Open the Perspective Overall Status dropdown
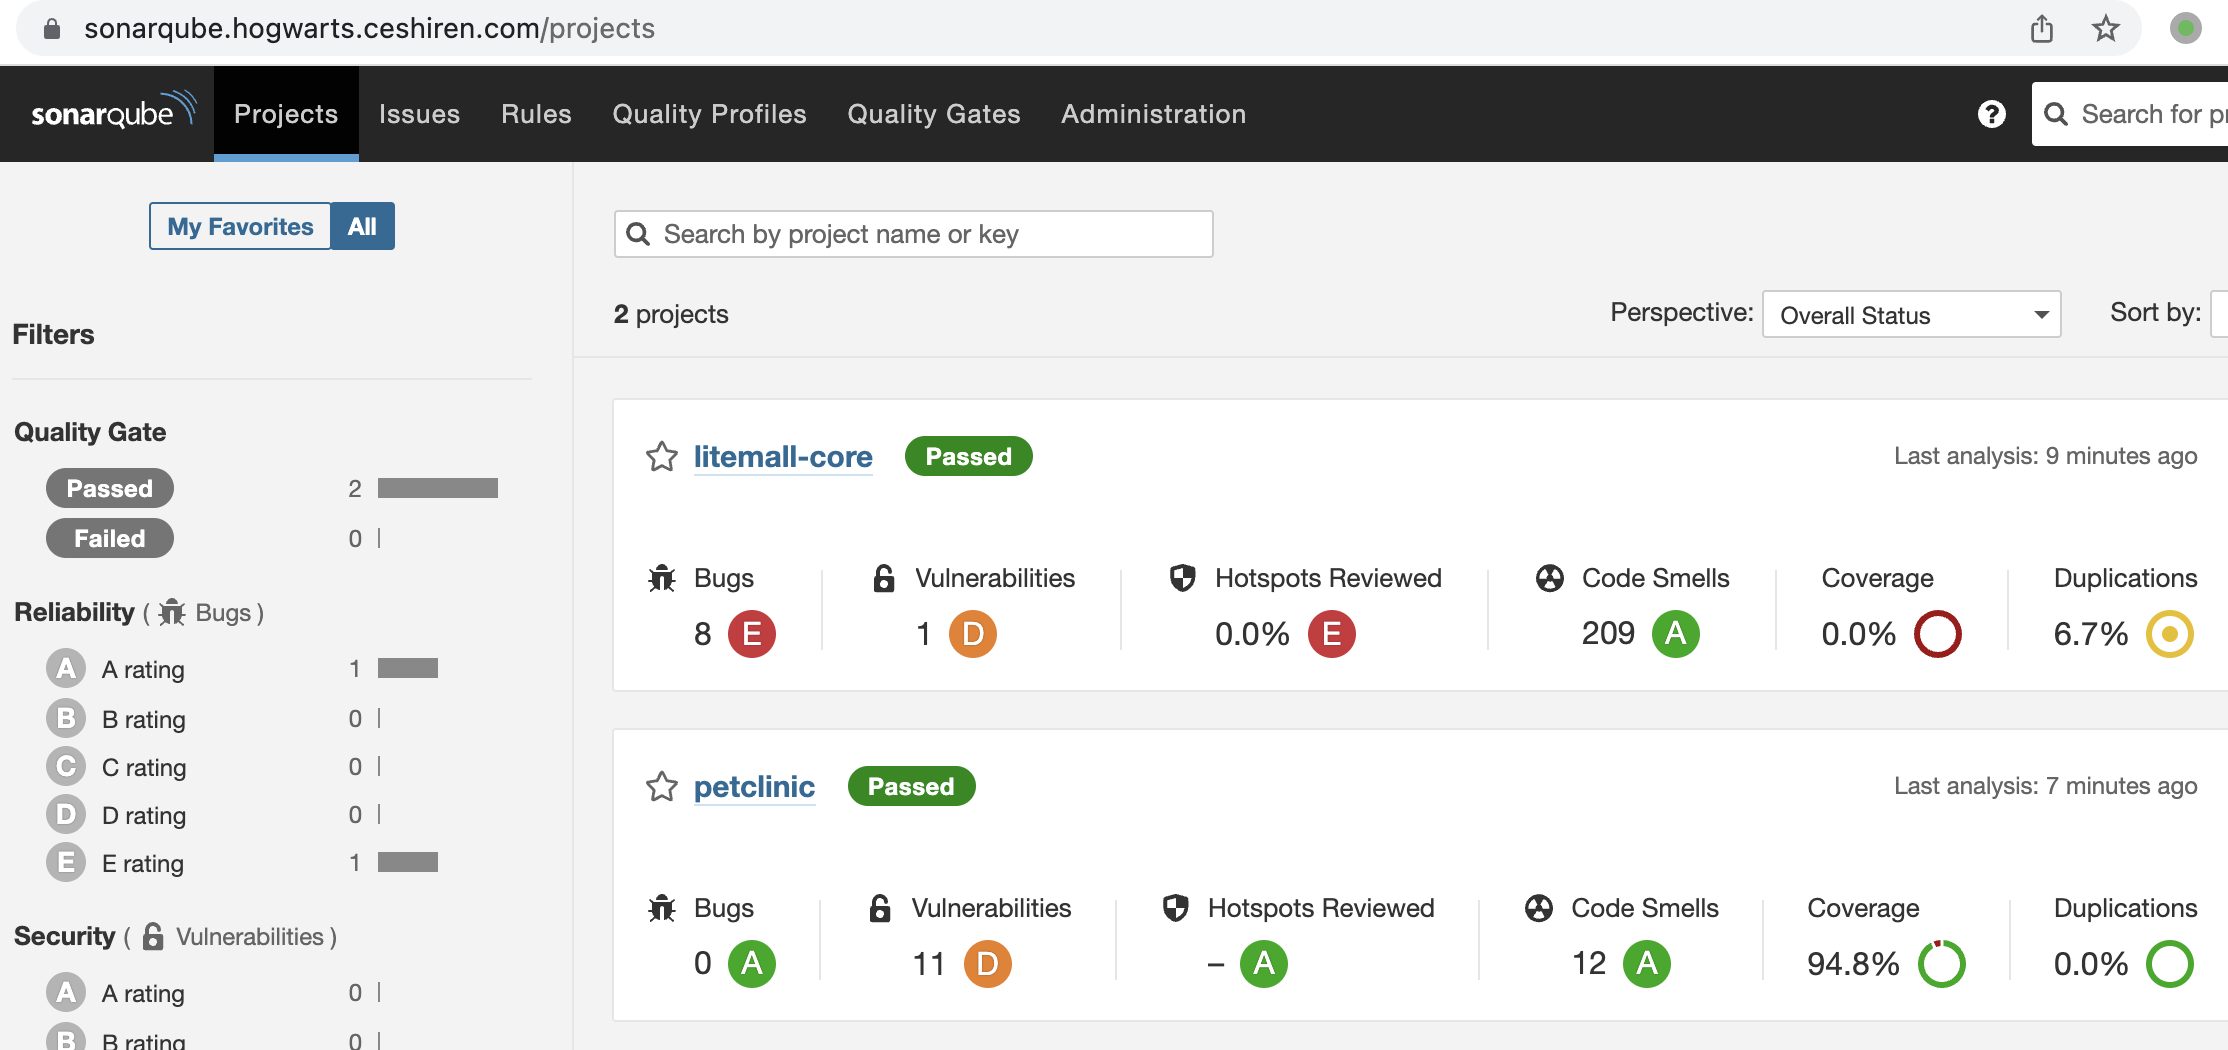 pyautogui.click(x=1911, y=315)
